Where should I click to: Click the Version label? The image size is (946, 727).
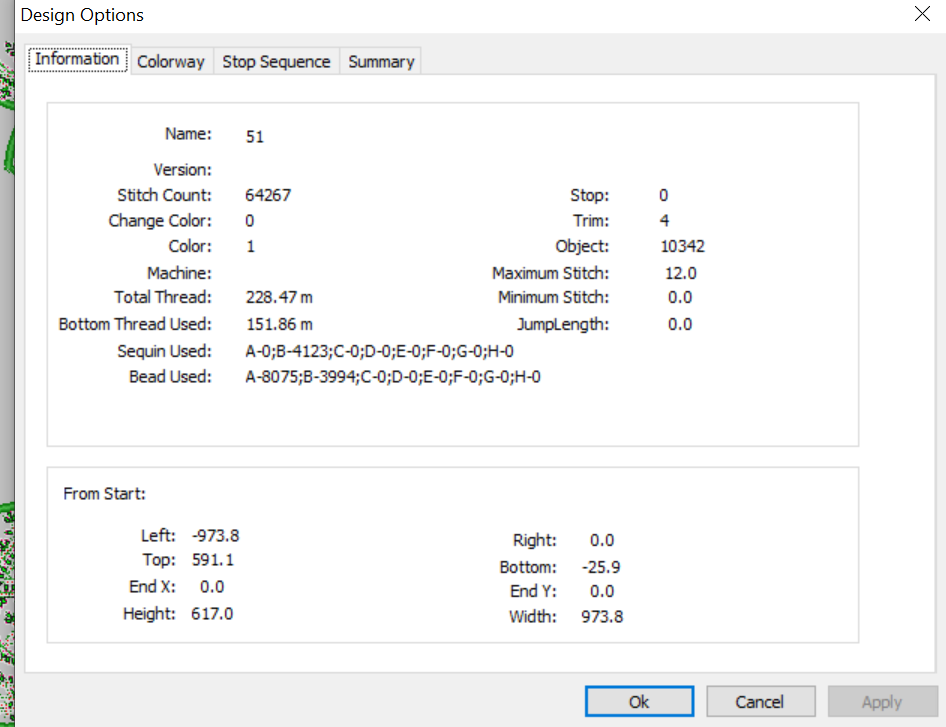coord(182,170)
